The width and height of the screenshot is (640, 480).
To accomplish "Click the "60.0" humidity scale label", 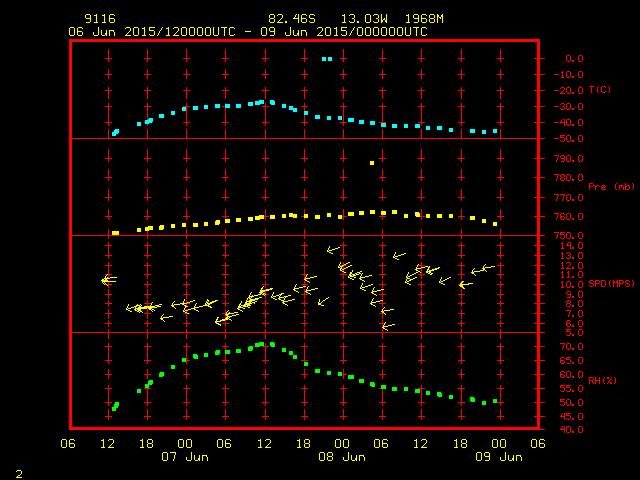I will click(571, 375).
